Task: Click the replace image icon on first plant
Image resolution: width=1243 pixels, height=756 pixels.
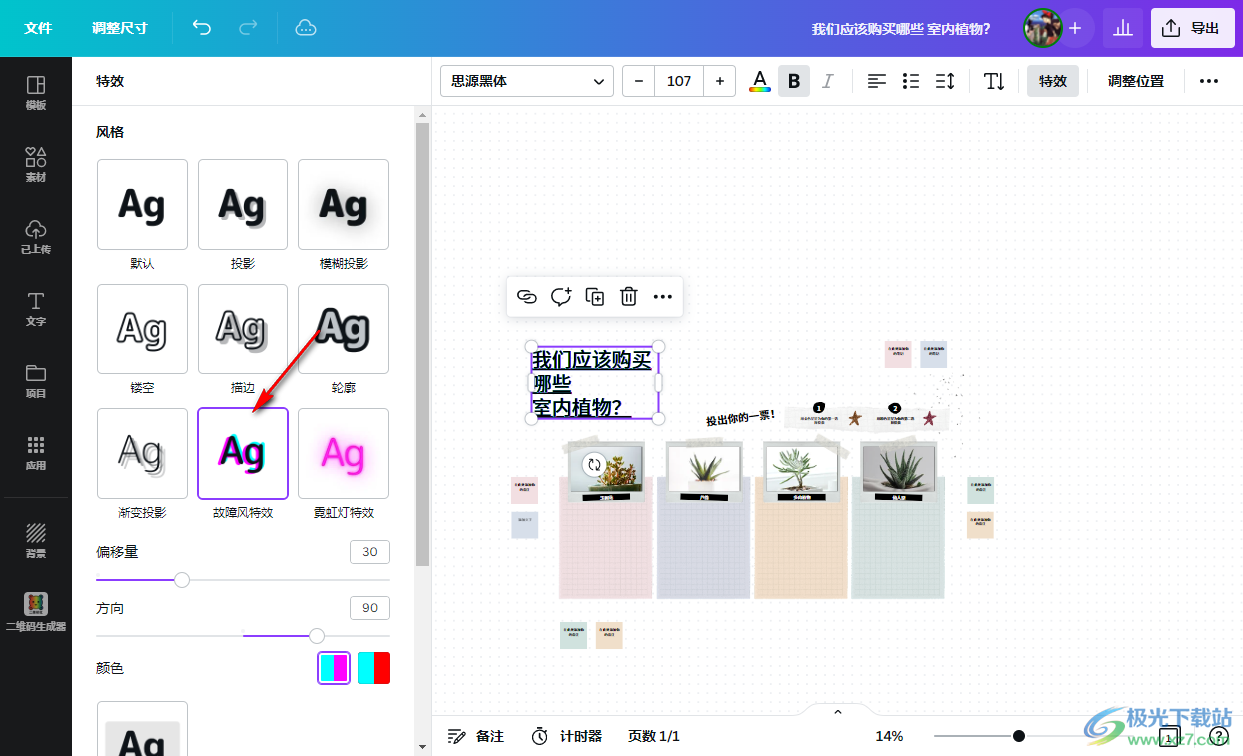Action: click(x=594, y=464)
